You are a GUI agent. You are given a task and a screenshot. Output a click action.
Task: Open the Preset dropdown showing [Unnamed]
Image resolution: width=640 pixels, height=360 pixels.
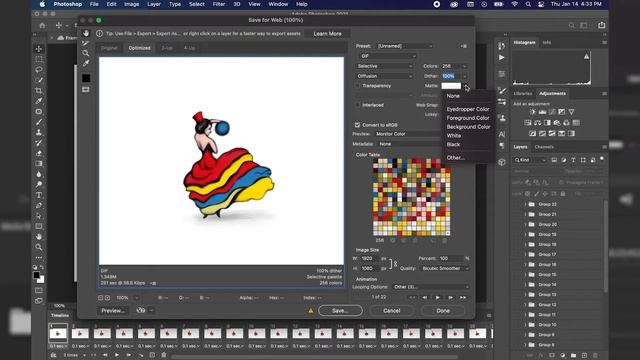click(405, 46)
